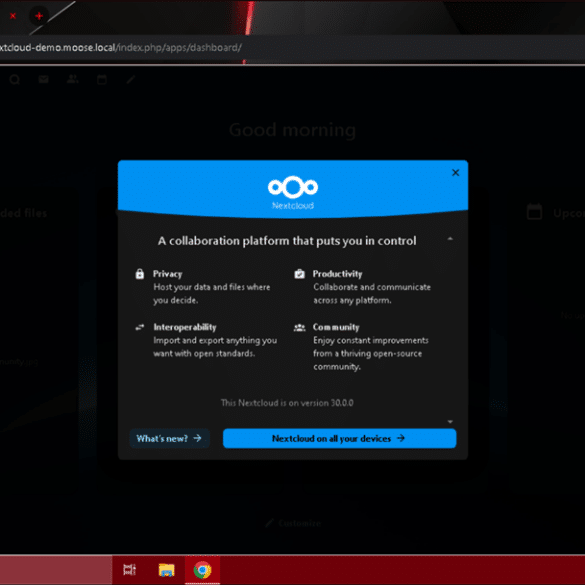This screenshot has height=585, width=585.
Task: Click the Upcoming events calendar icon
Action: point(534,212)
